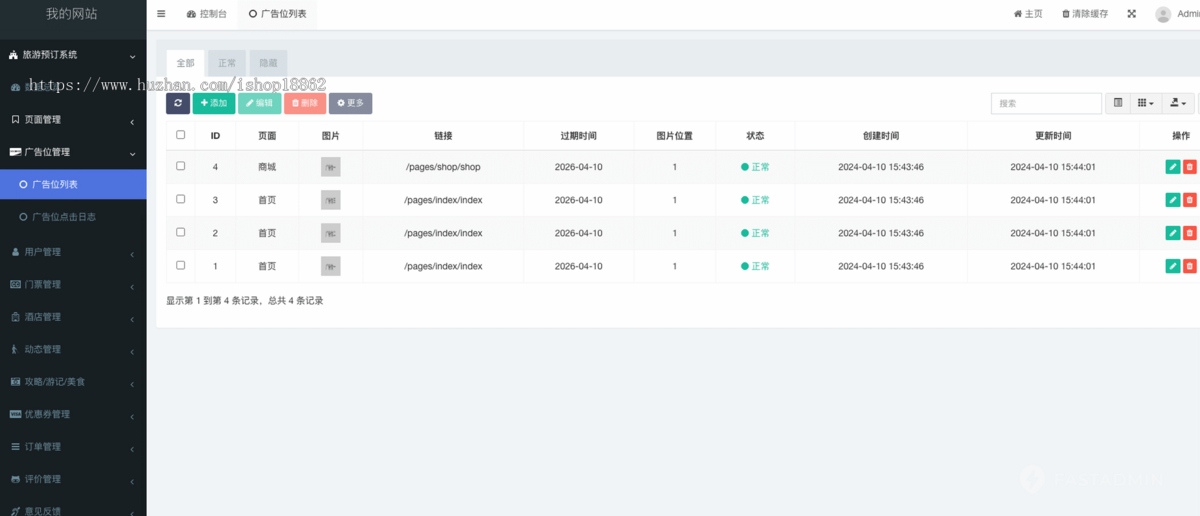This screenshot has width=1200, height=516.
Task: Click the clear cache trash link
Action: (1084, 14)
